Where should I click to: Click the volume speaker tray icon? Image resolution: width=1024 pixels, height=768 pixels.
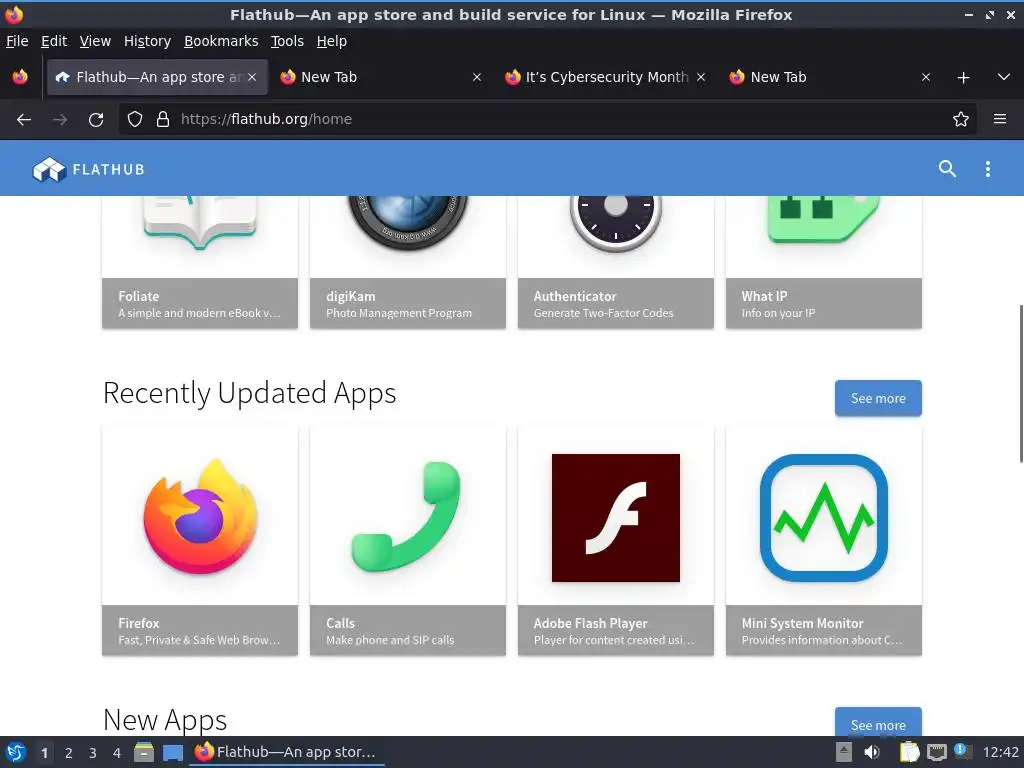tap(872, 752)
